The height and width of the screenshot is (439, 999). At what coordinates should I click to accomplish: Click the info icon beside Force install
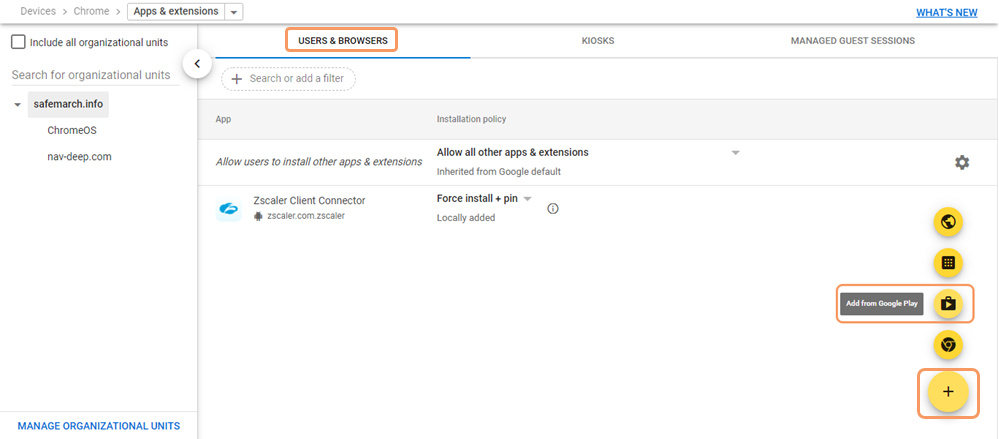pos(553,209)
